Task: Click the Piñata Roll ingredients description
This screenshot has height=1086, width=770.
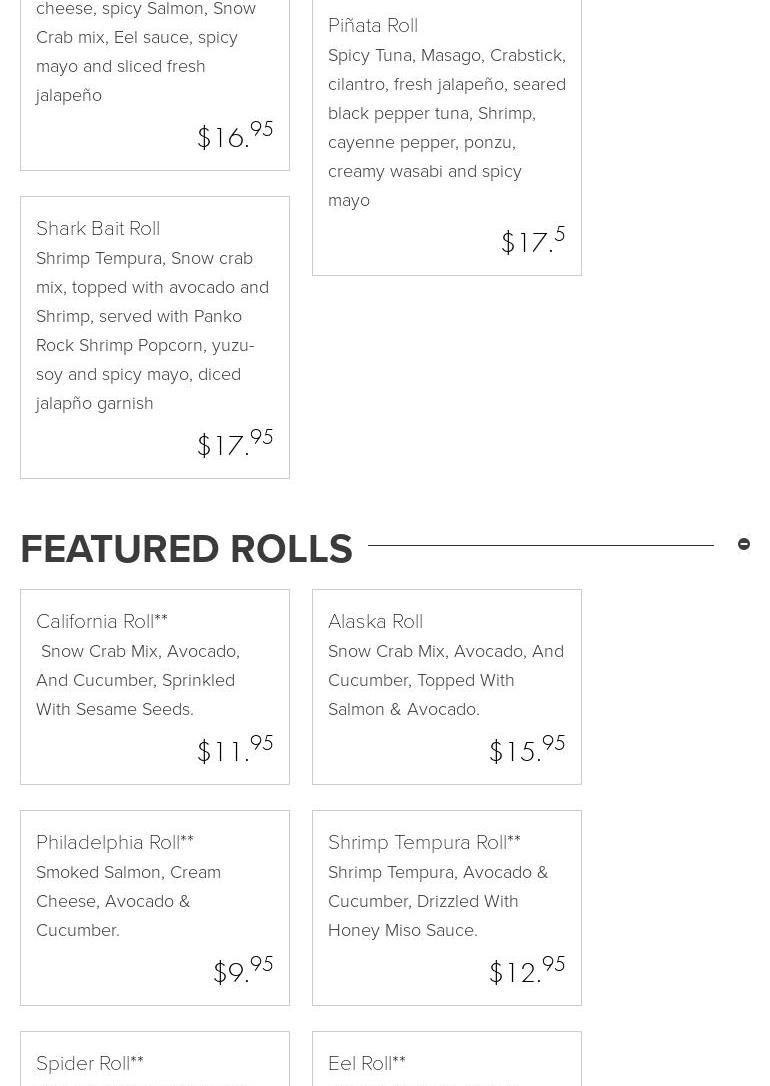Action: 446,128
